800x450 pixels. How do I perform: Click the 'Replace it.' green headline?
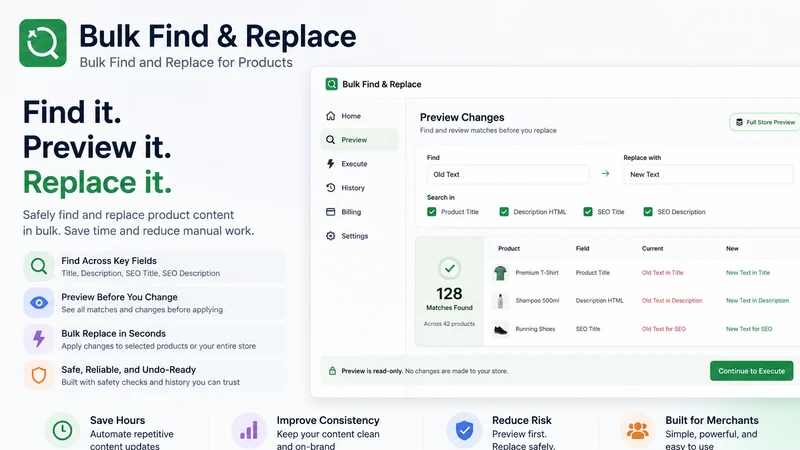point(97,183)
